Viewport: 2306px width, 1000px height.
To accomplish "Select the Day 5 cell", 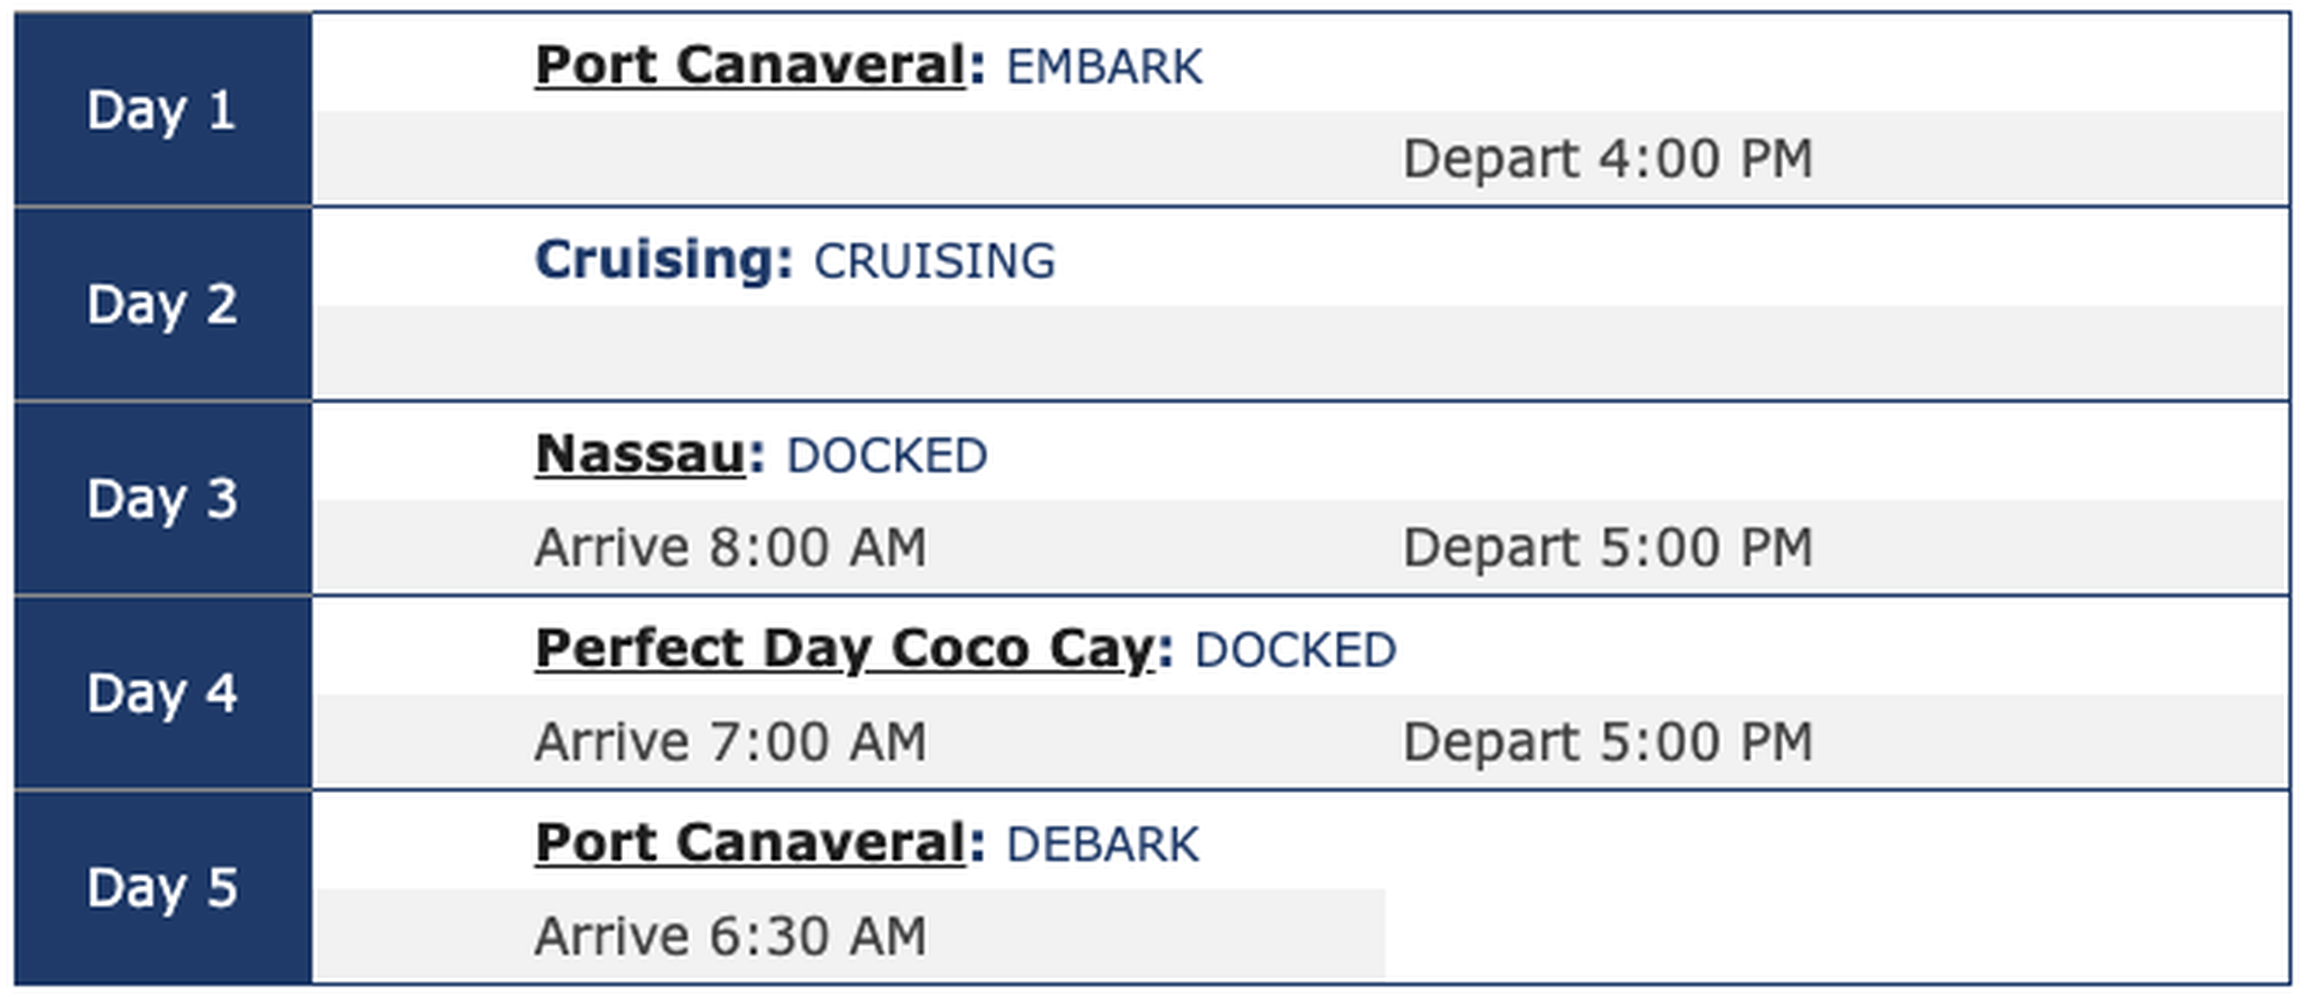I will tap(162, 887).
